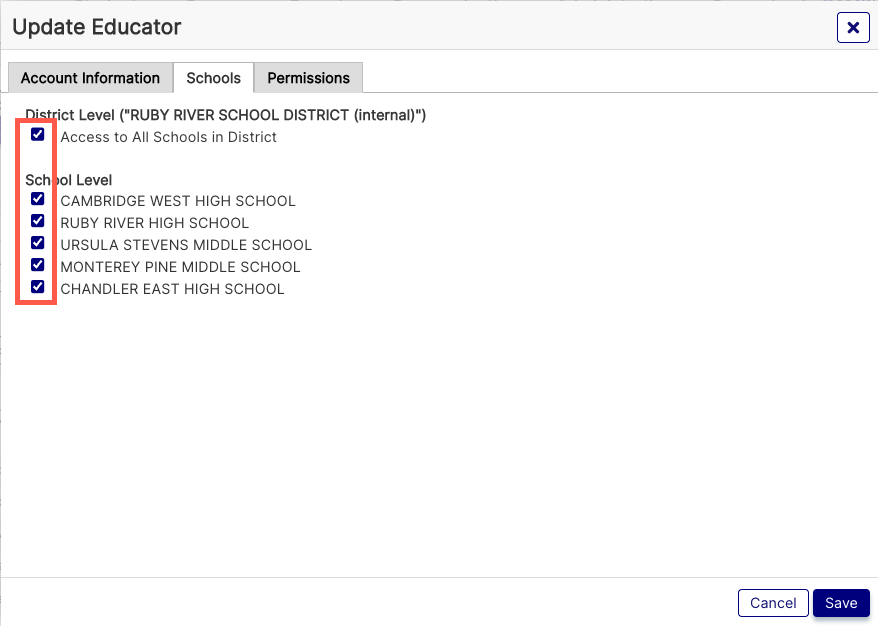Click the "Access to All Schools in District" label
878x626 pixels.
[167, 137]
